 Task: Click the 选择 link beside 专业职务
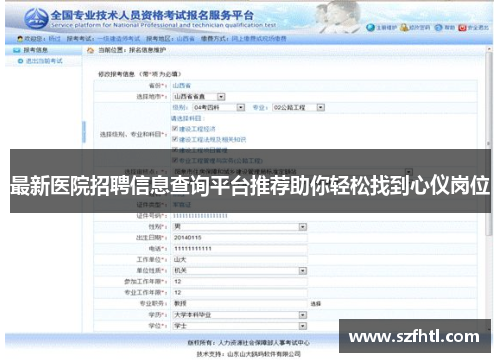[316, 304]
